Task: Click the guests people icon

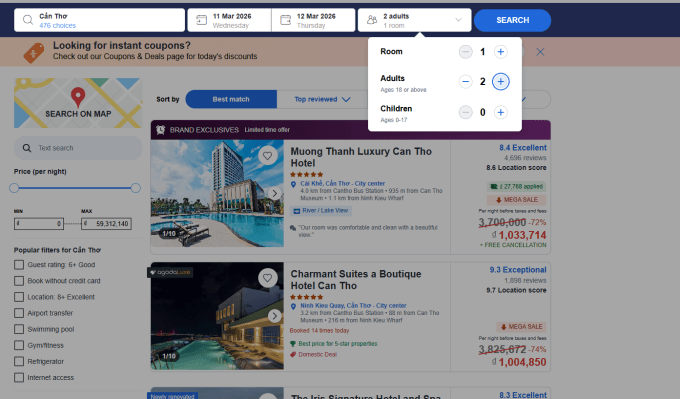Action: point(372,20)
